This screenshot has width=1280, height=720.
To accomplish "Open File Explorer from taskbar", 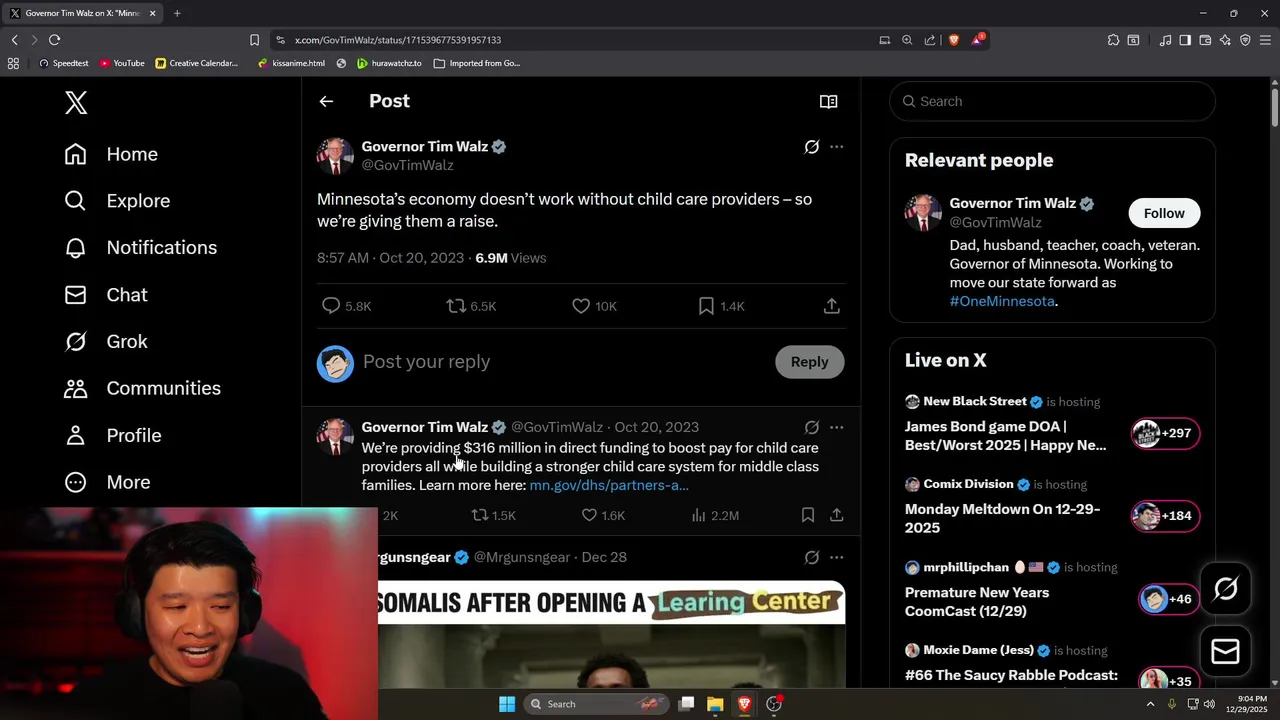I will [715, 704].
